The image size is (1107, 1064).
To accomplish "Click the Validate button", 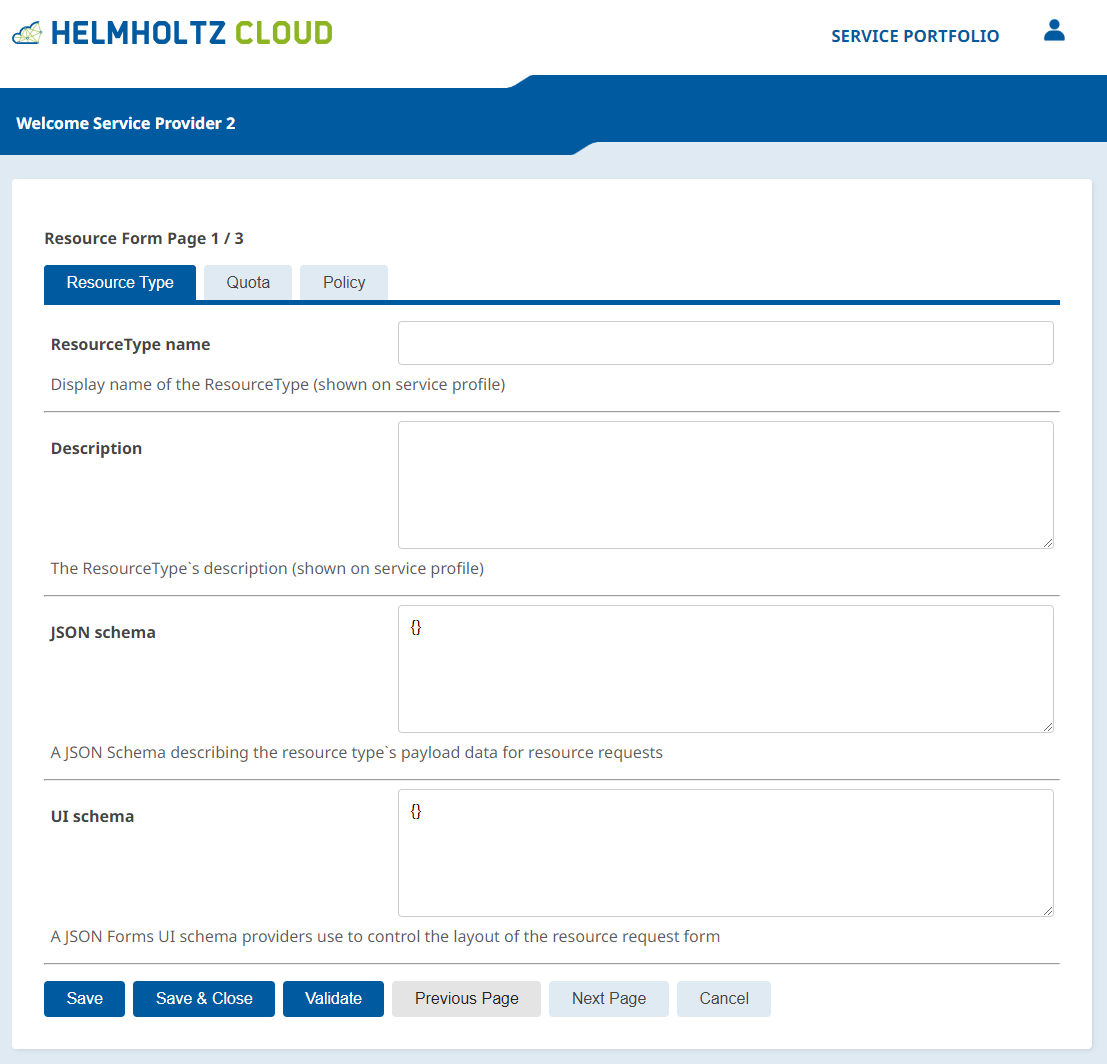I will click(x=333, y=998).
